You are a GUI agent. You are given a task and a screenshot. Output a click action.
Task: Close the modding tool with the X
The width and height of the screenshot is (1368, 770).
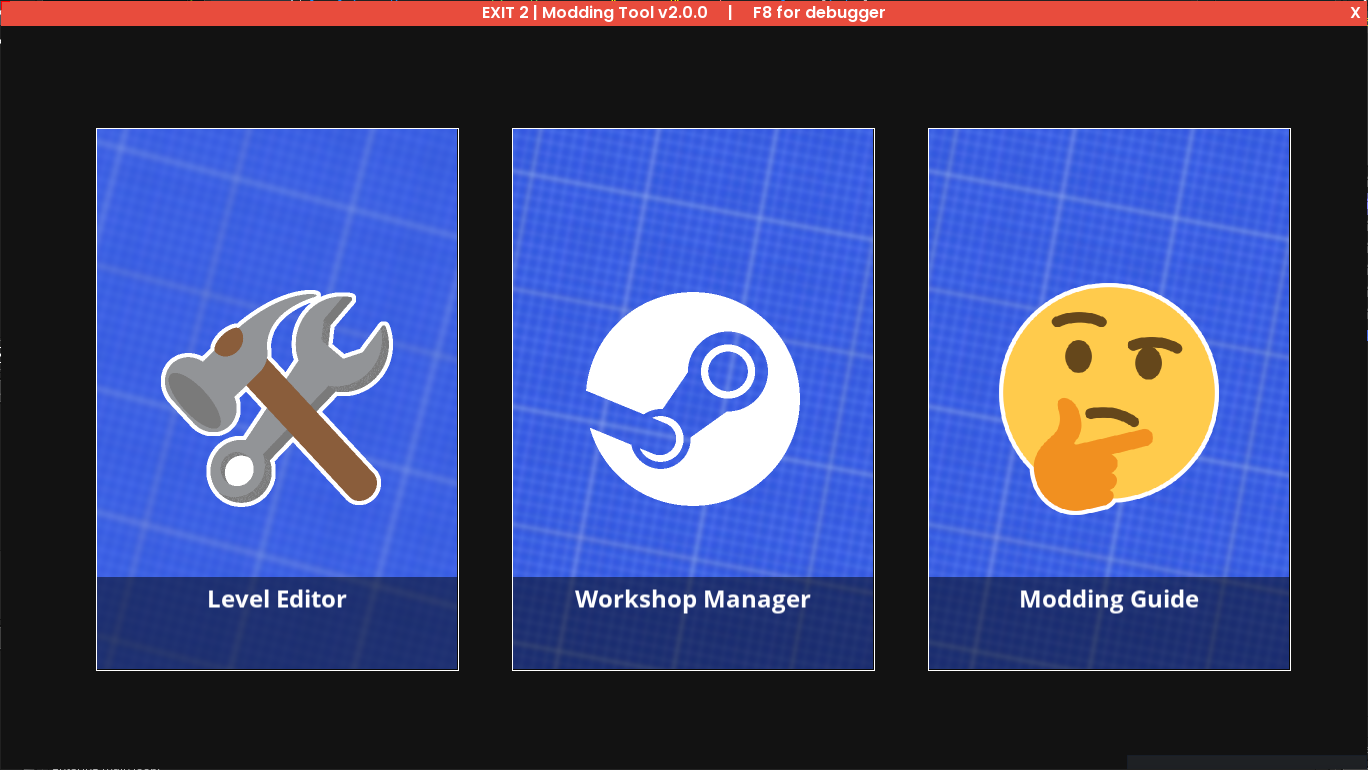pyautogui.click(x=1355, y=13)
